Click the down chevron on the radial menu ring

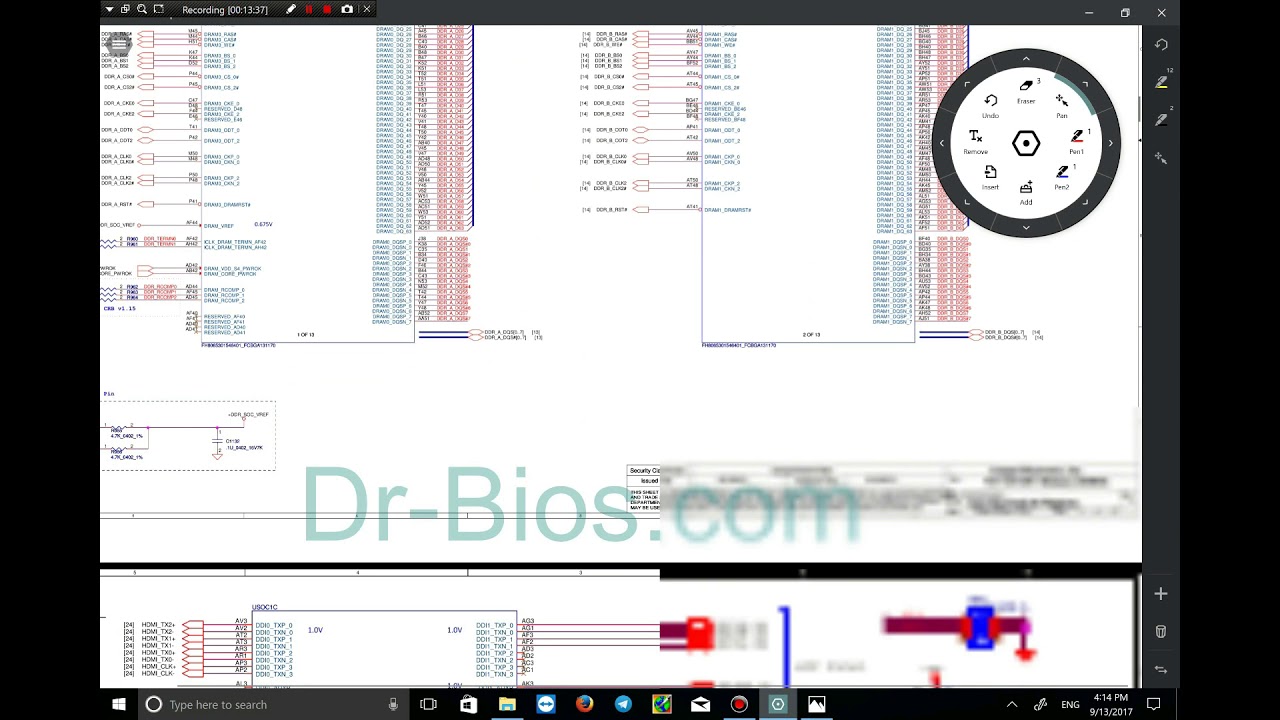(x=1026, y=228)
